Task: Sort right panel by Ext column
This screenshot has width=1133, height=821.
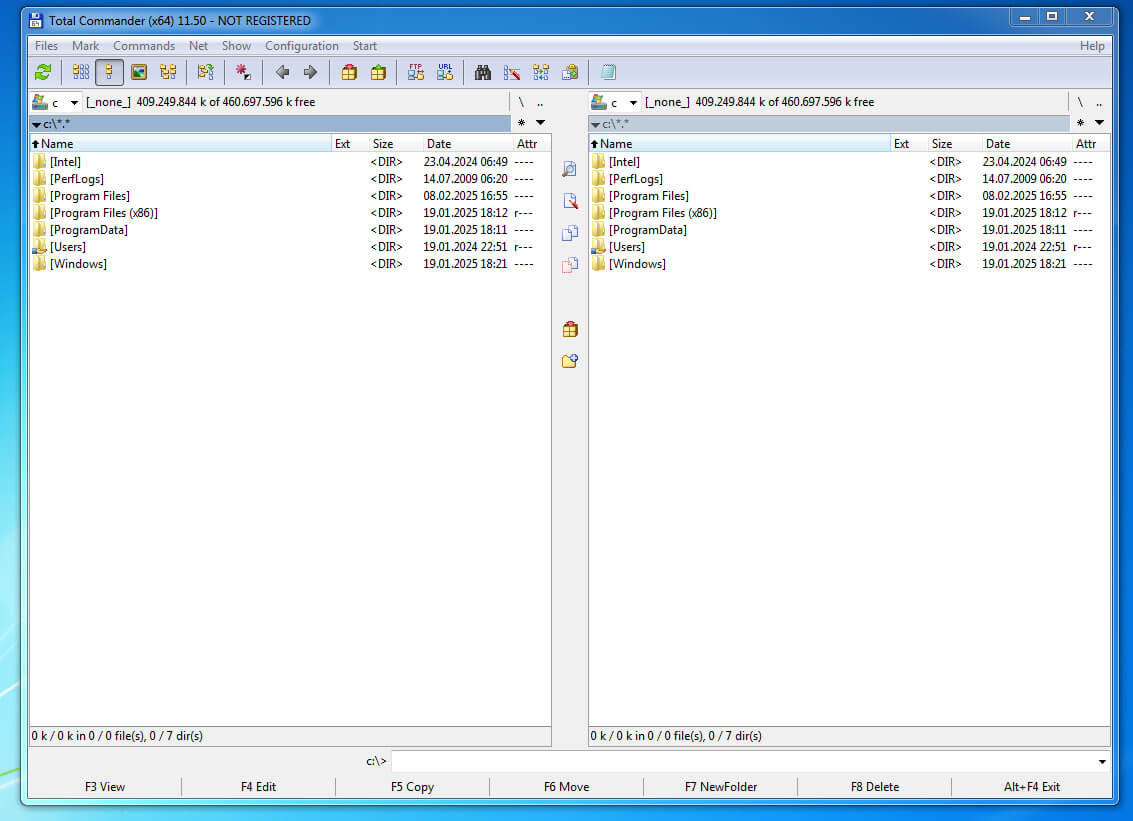Action: pyautogui.click(x=908, y=144)
